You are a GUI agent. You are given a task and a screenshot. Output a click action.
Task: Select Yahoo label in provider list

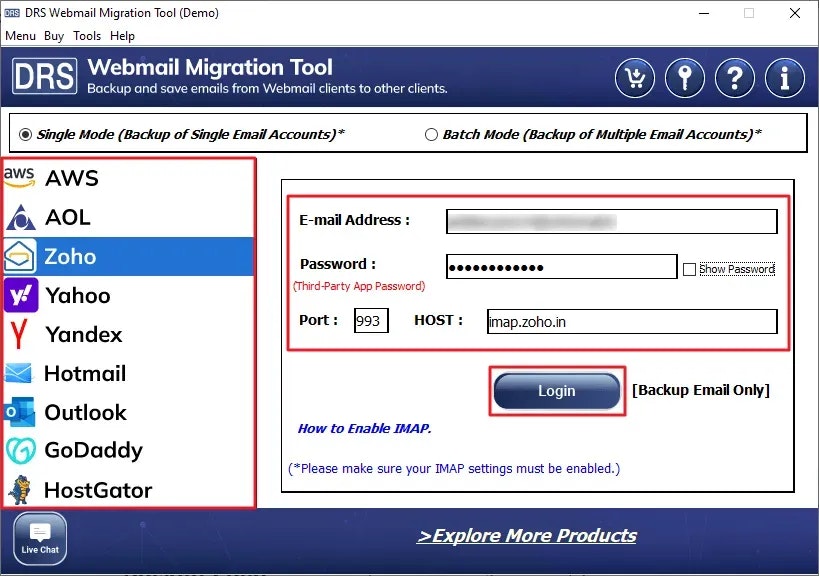tap(78, 296)
